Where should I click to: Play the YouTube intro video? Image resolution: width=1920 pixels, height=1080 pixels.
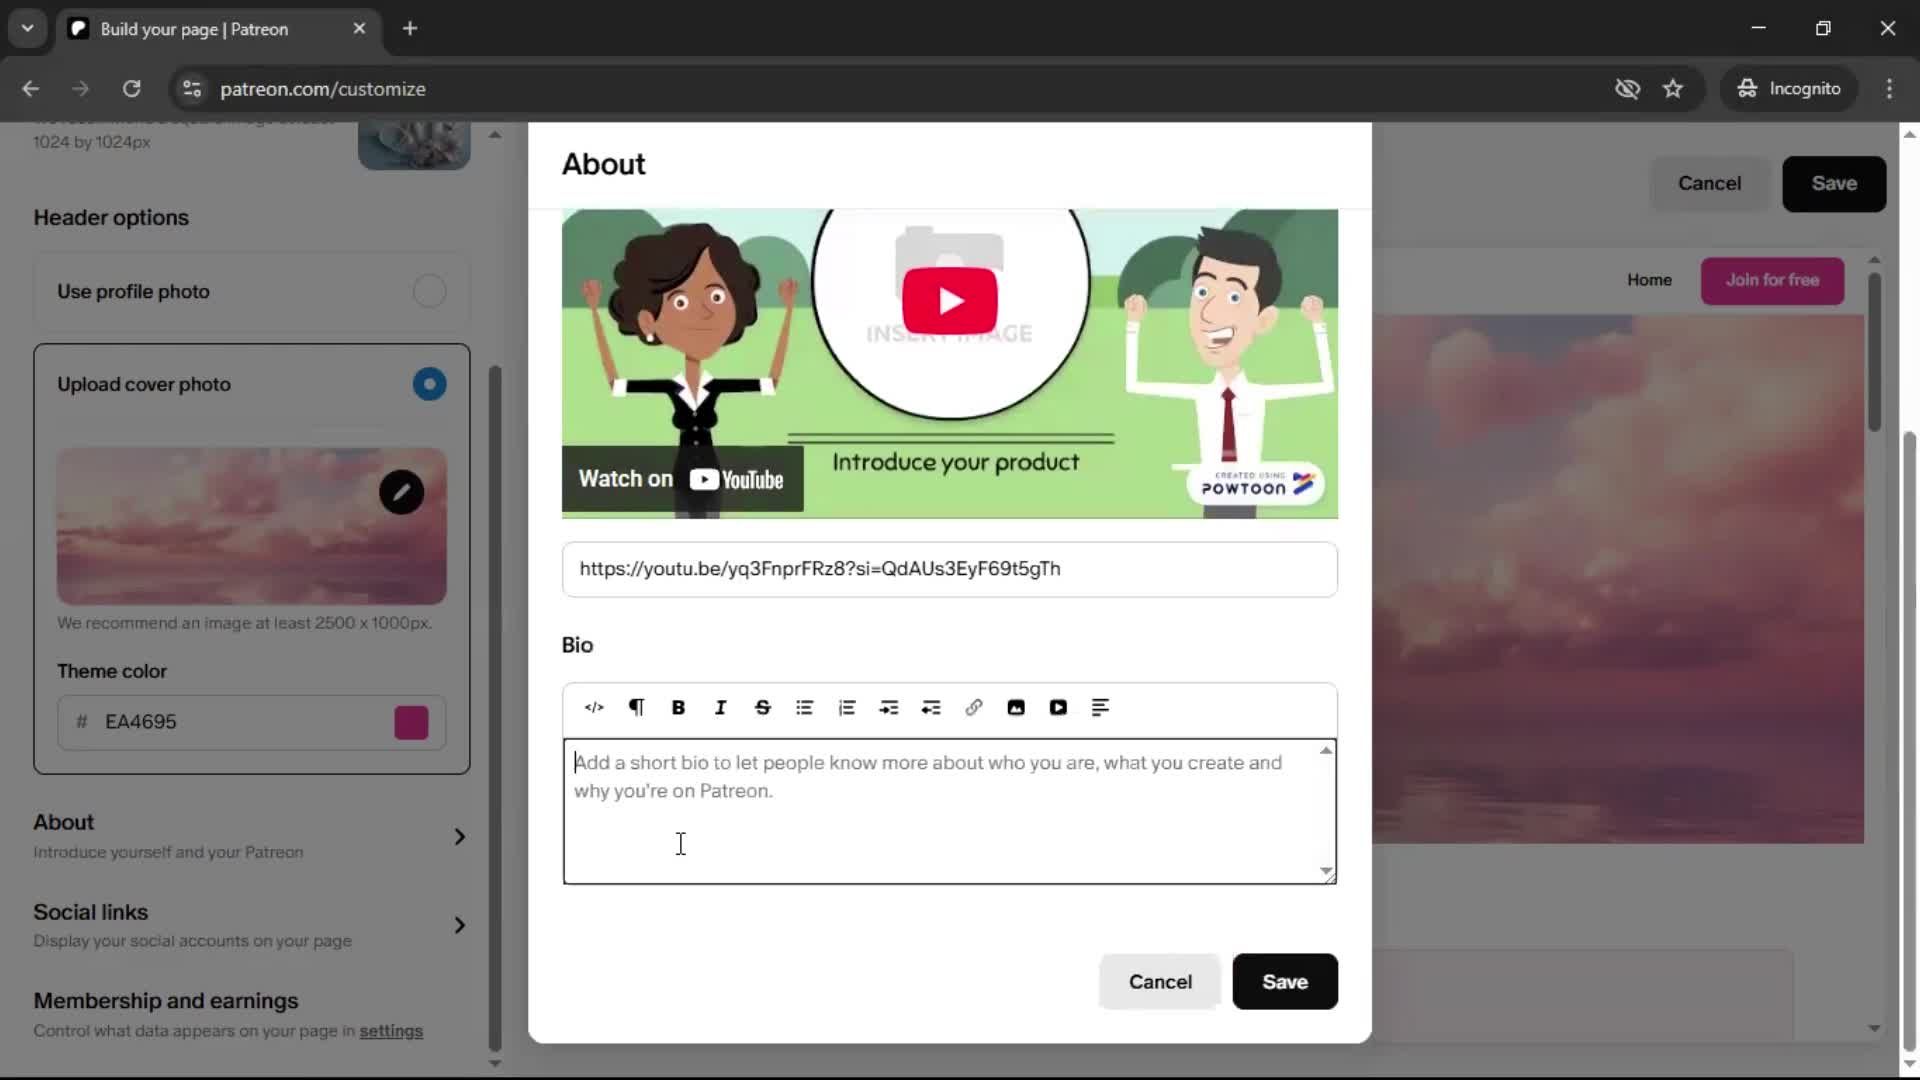[950, 300]
